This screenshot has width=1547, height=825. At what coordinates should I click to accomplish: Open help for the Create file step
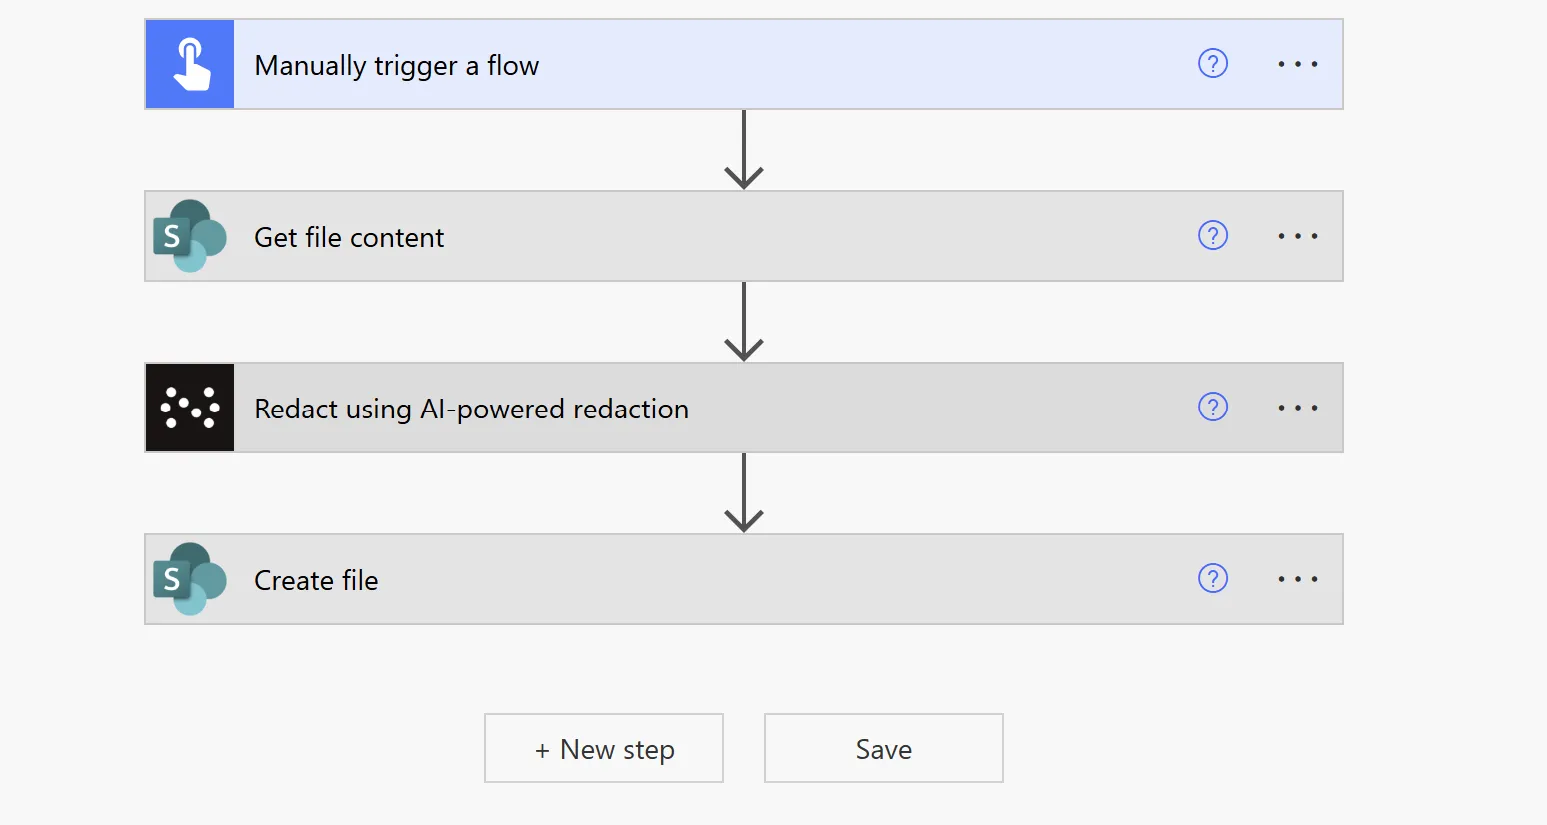tap(1212, 578)
